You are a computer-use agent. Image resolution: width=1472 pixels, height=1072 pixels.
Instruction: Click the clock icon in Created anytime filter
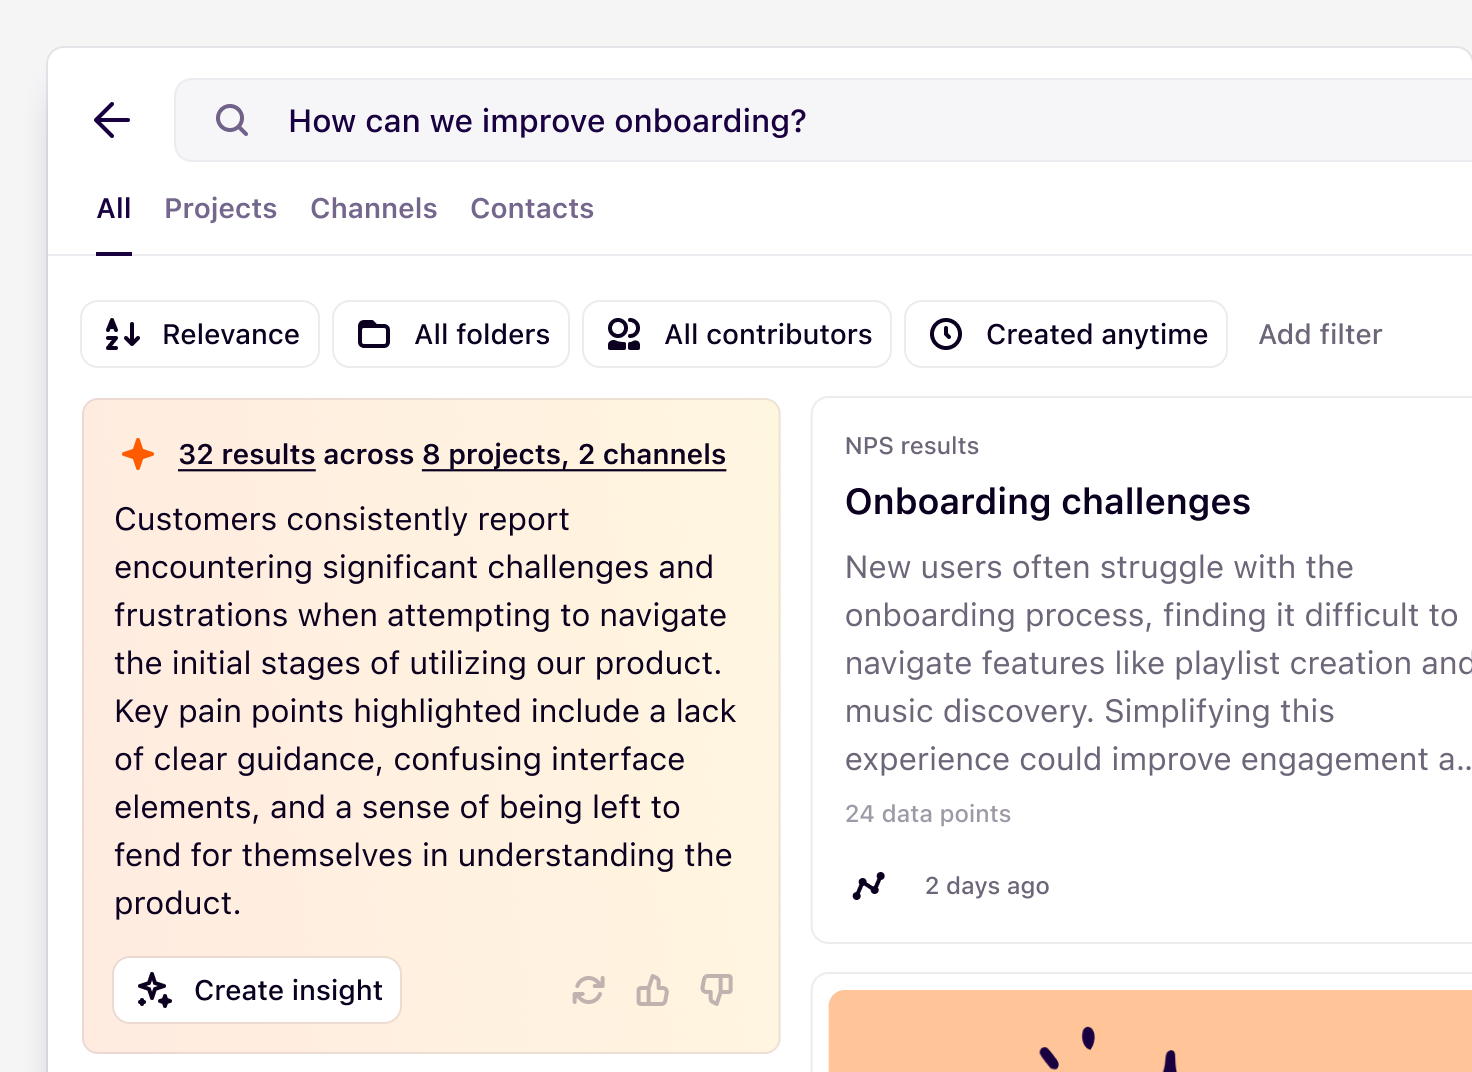pos(946,334)
